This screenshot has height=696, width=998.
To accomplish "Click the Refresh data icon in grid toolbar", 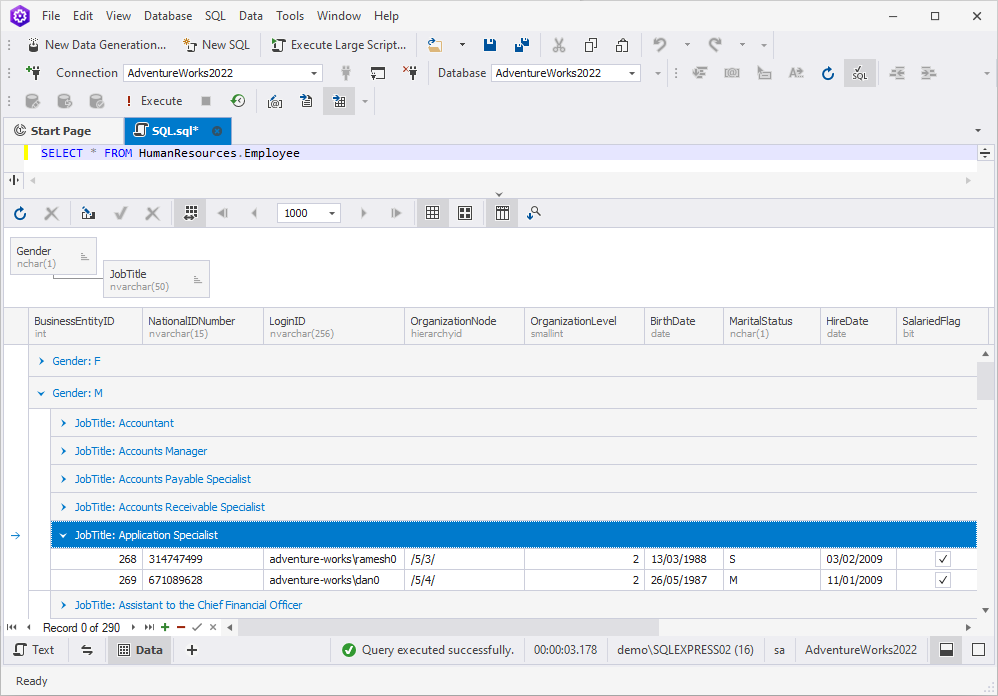I will point(20,213).
